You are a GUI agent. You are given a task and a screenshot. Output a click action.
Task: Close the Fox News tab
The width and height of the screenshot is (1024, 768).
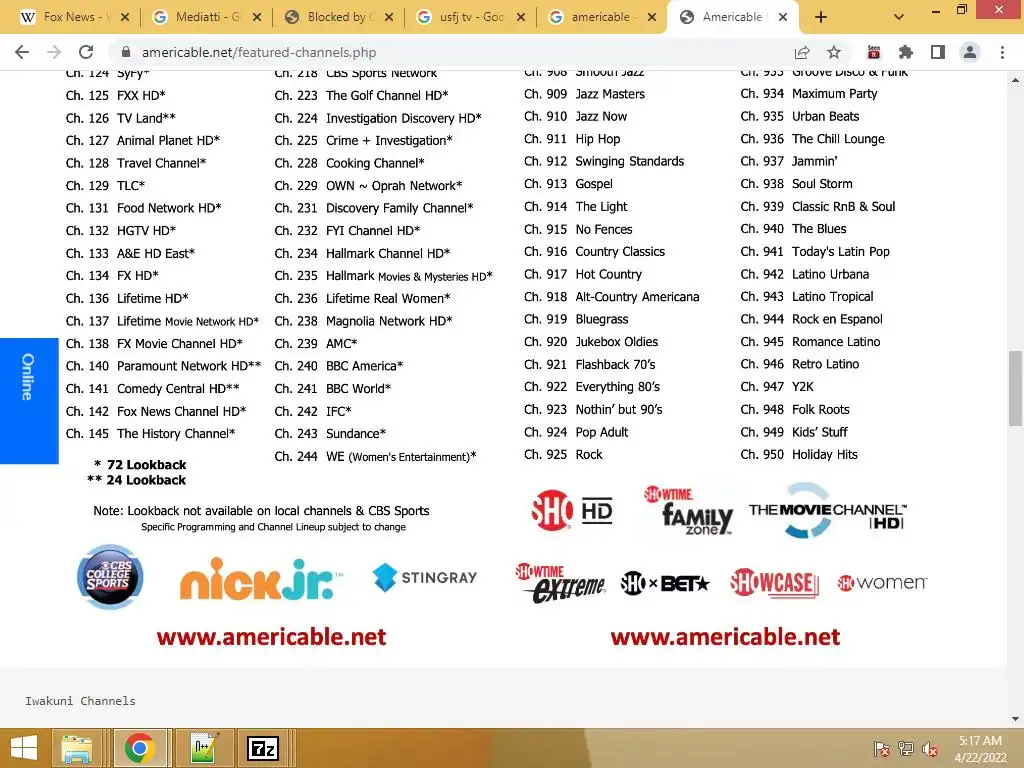click(x=125, y=18)
